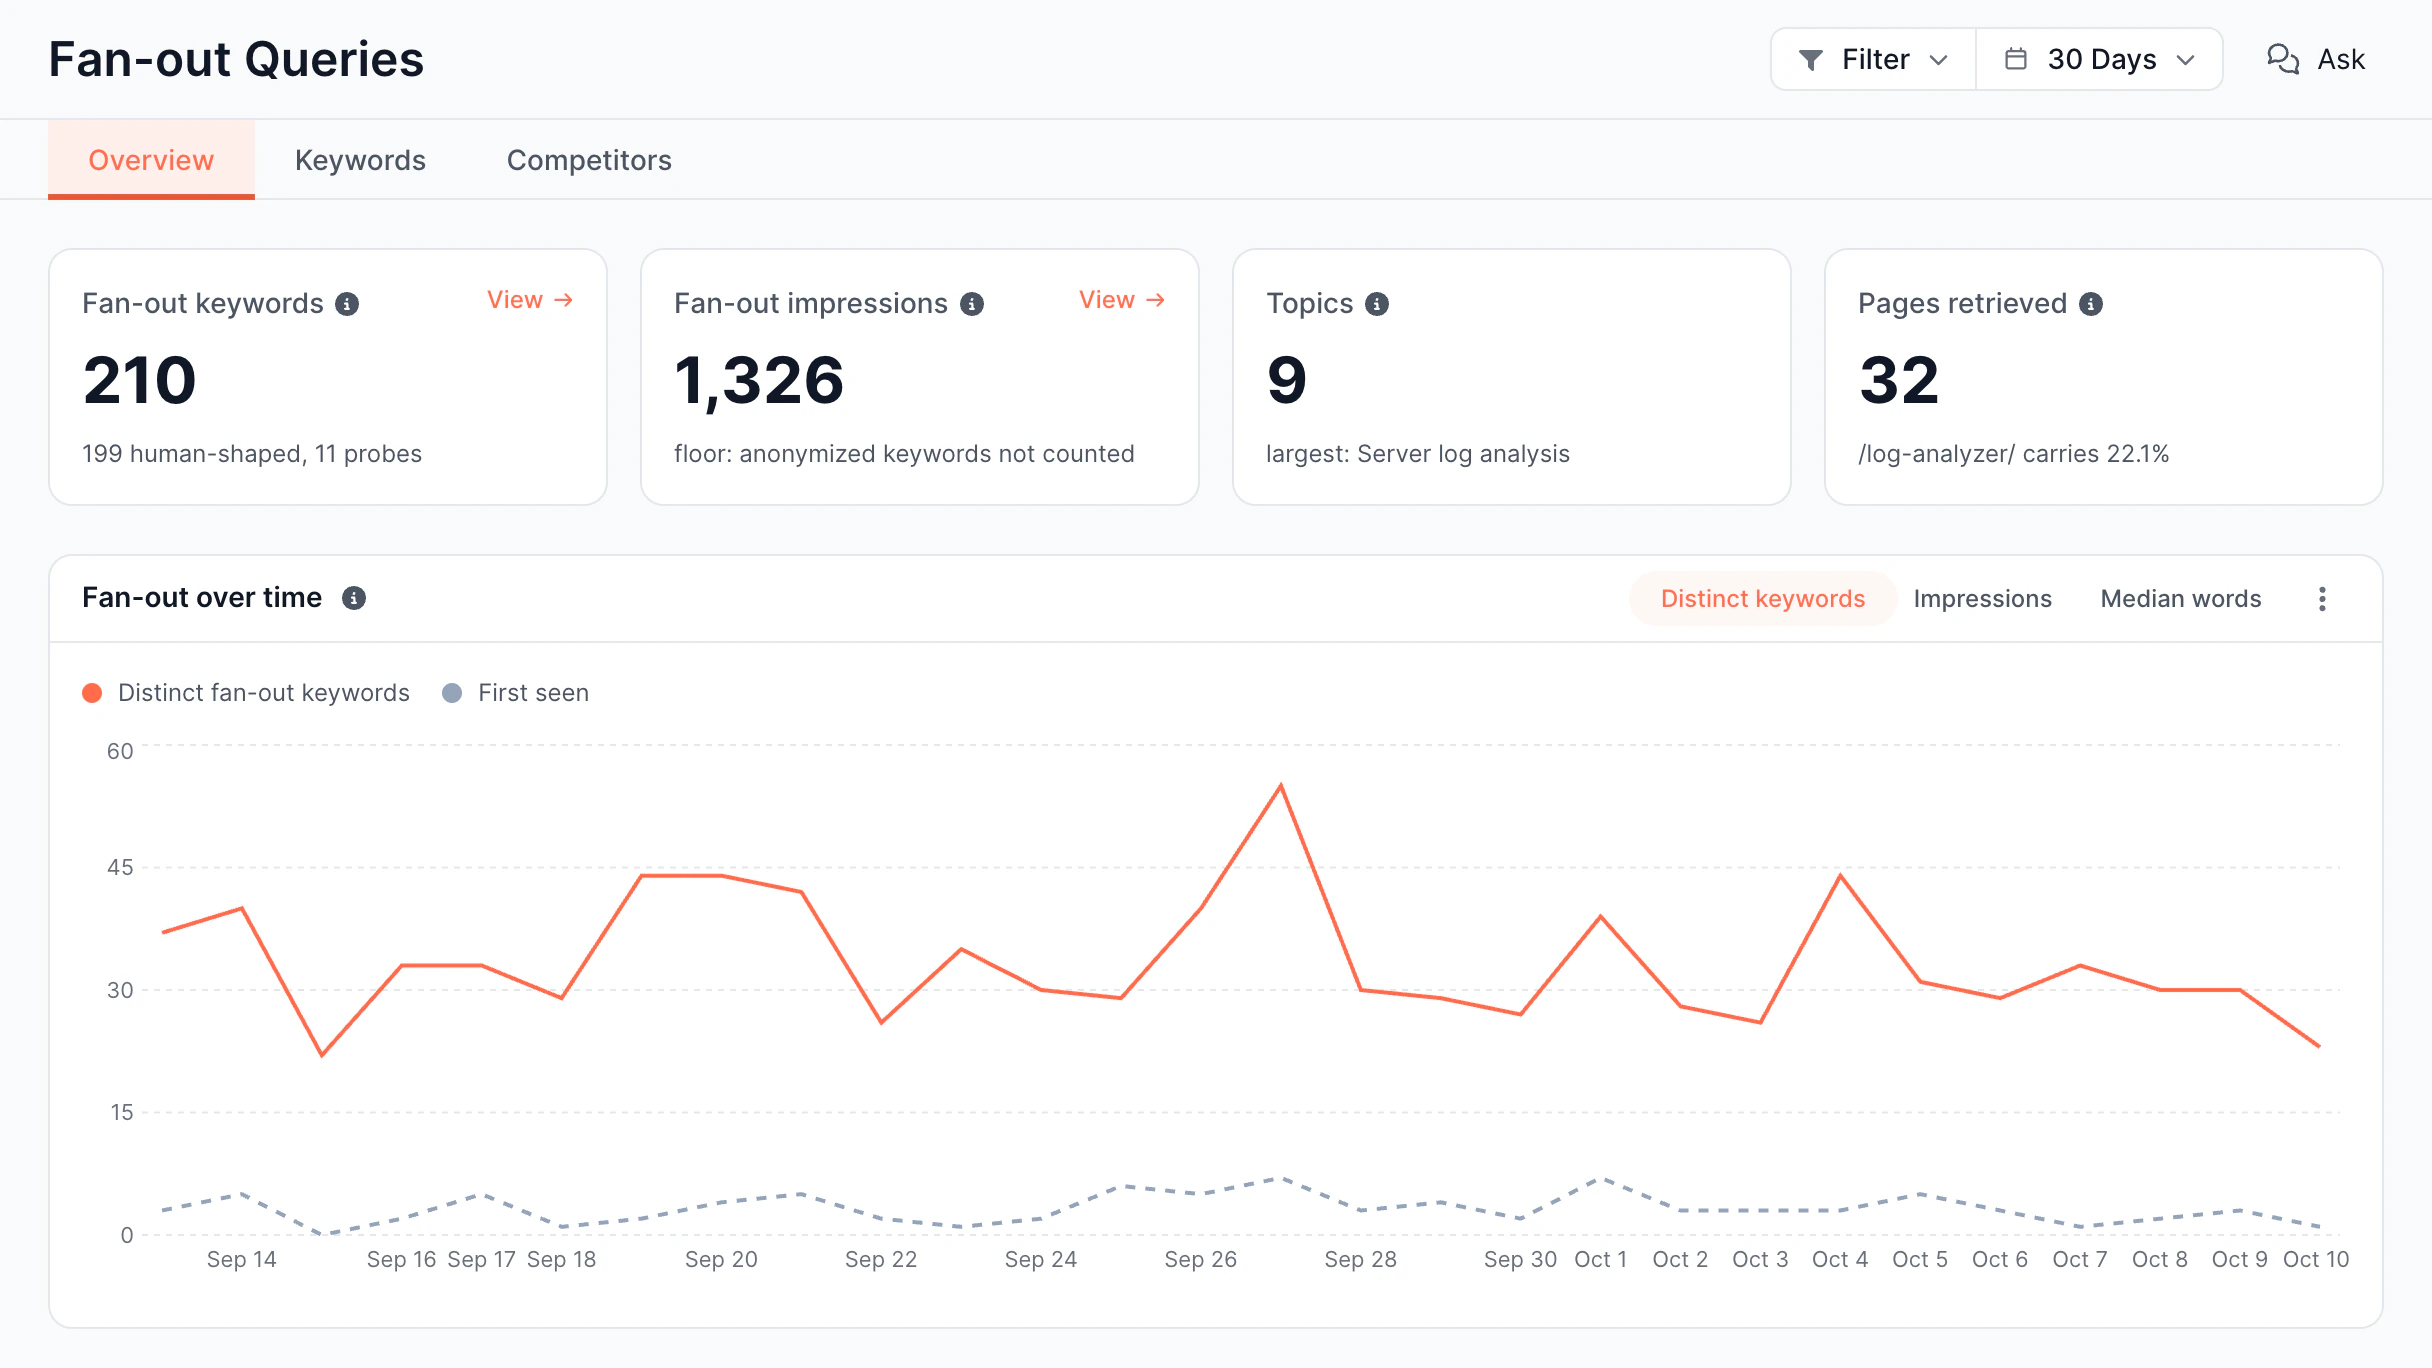Click the Topics count 9

1287,380
